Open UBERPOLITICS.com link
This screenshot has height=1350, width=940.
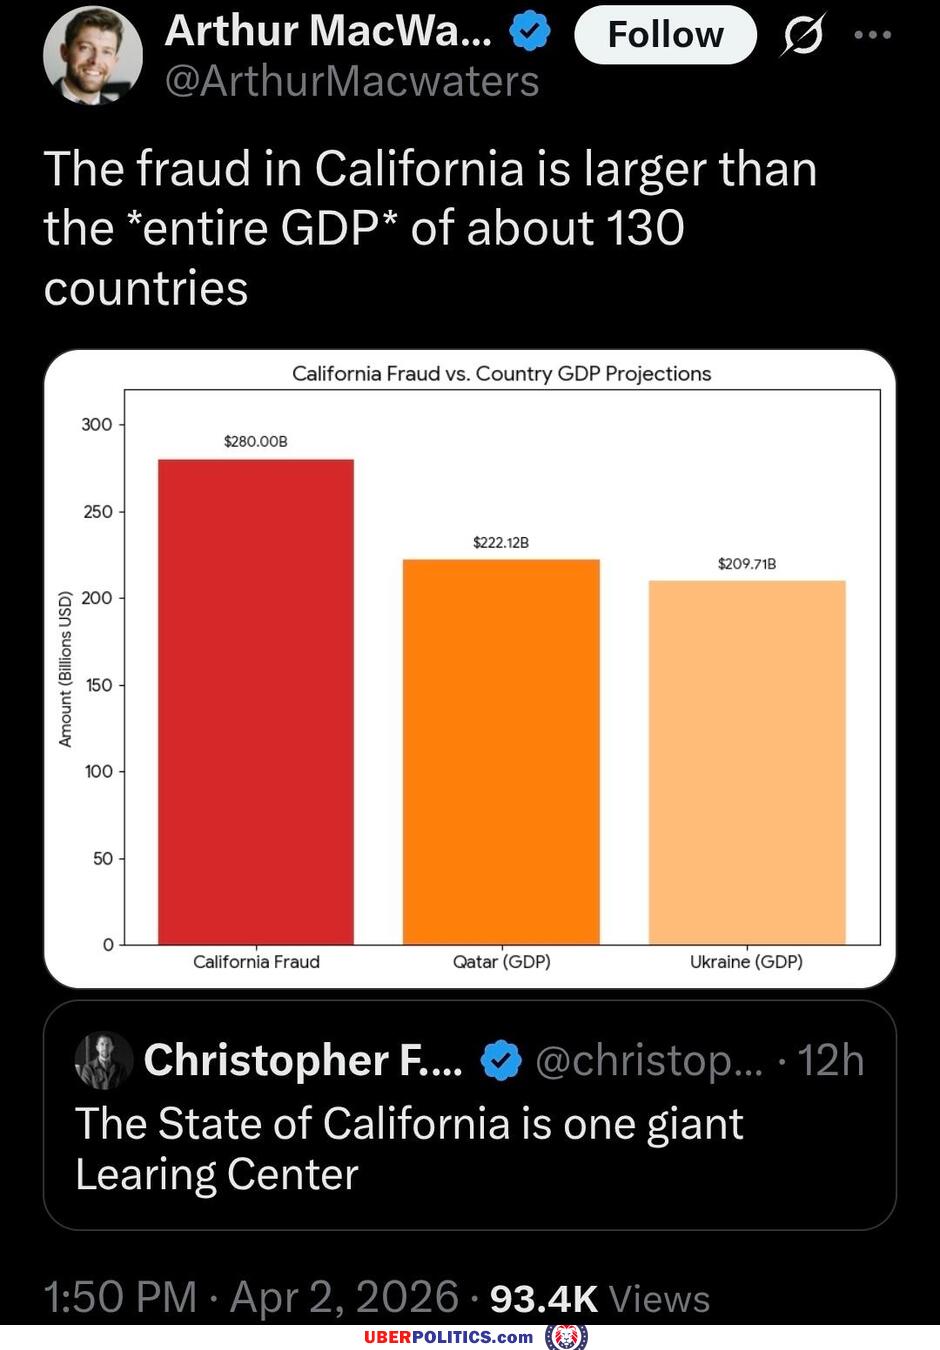click(455, 1335)
